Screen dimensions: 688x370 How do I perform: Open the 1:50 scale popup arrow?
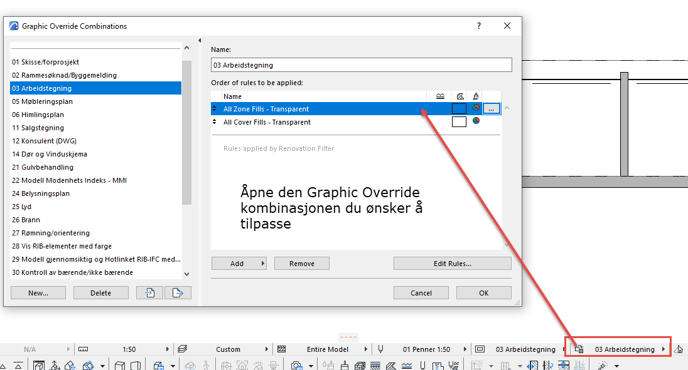167,349
